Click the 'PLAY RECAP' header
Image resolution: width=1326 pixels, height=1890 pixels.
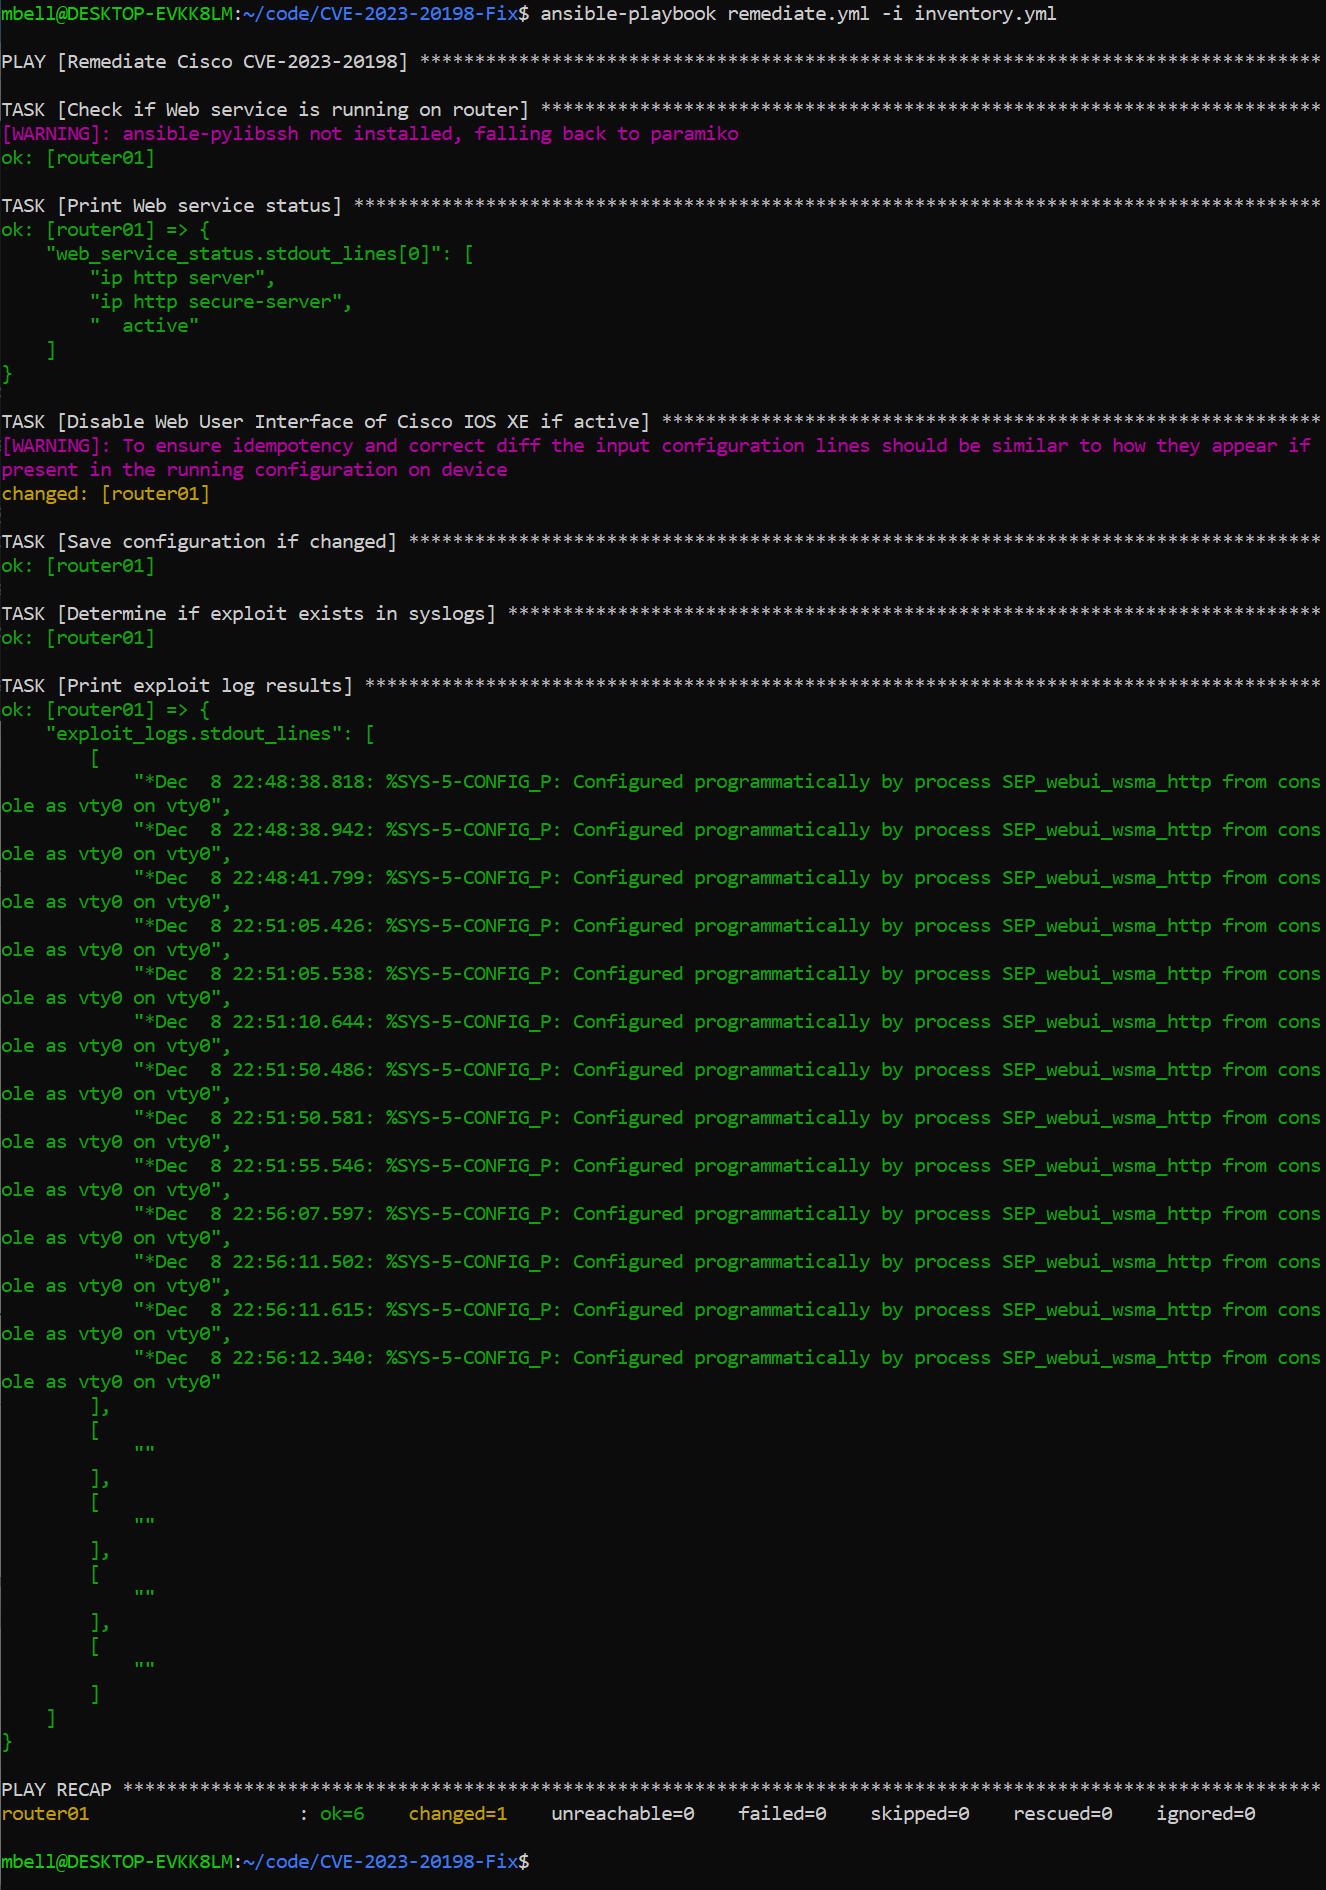(x=56, y=1790)
